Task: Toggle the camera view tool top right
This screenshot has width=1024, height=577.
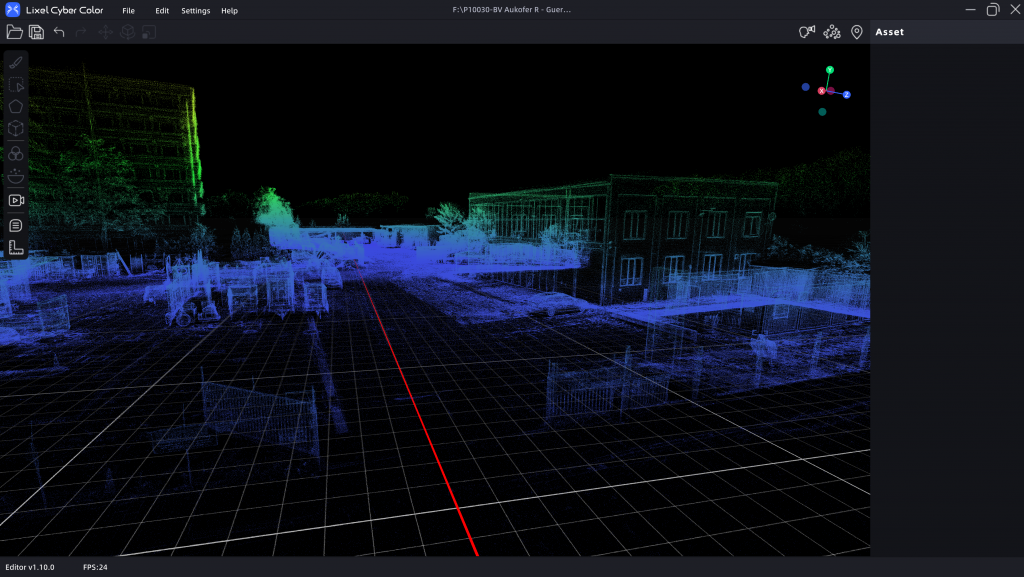Action: coord(807,31)
